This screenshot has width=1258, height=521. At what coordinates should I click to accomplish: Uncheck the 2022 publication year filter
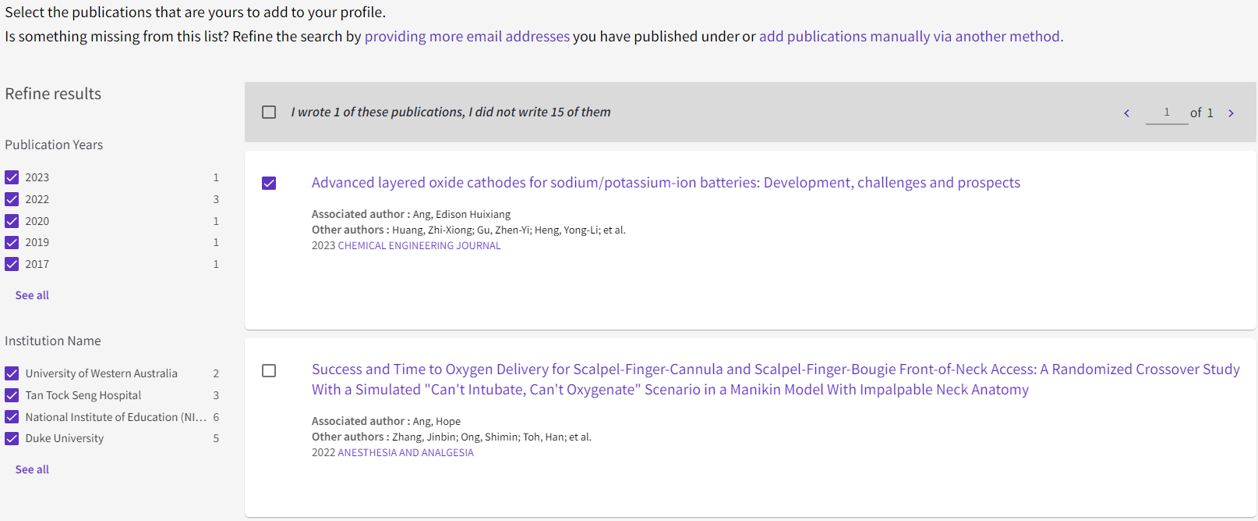point(12,199)
